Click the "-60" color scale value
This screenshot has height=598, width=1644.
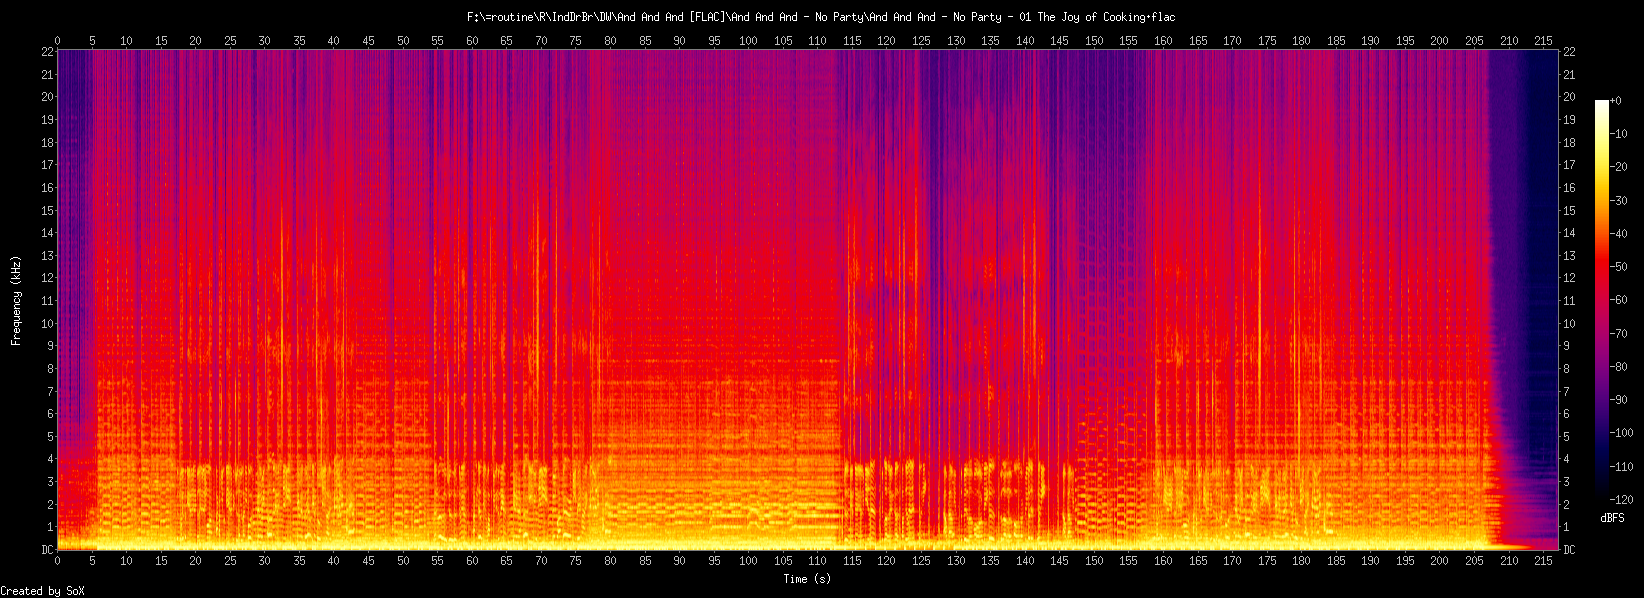(x=1618, y=300)
